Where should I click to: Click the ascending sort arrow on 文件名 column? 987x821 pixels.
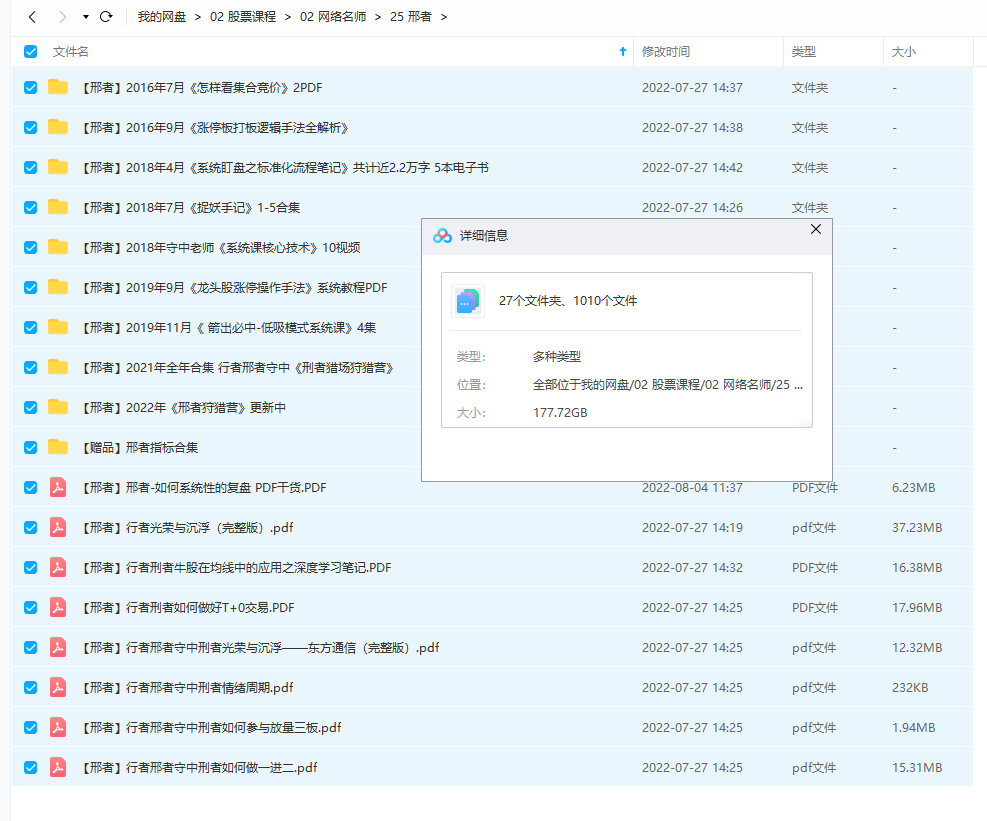point(623,51)
